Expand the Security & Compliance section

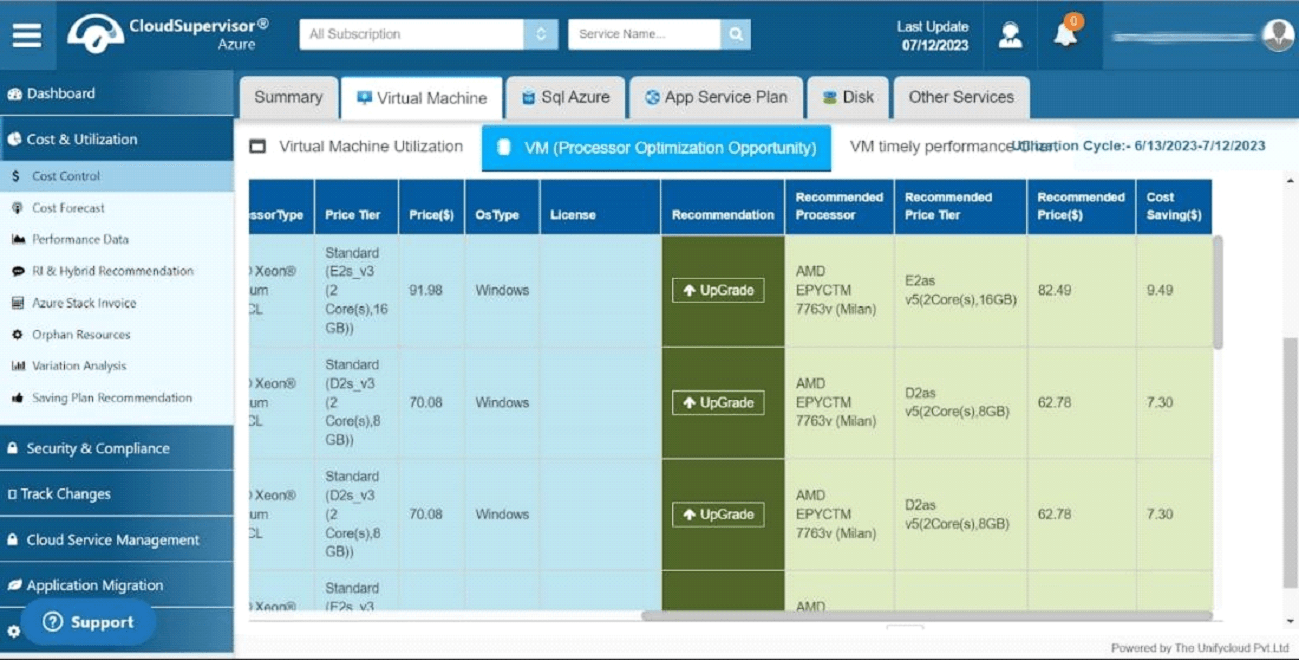(x=117, y=448)
